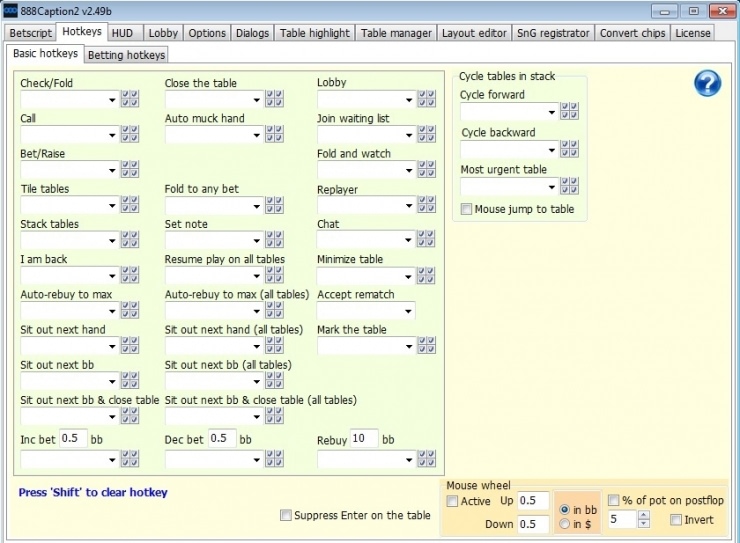This screenshot has width=740, height=543.
Task: Open the Lobby tab
Action: click(x=163, y=33)
